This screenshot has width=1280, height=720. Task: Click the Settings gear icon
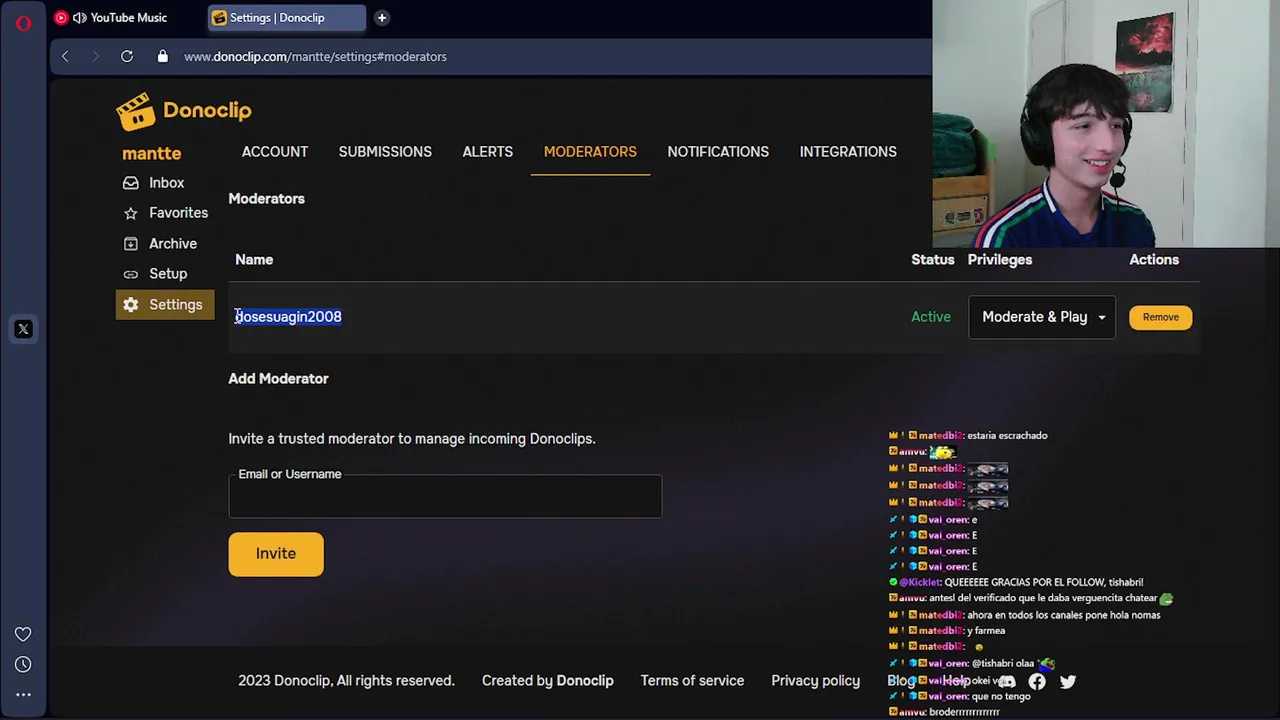tap(131, 305)
